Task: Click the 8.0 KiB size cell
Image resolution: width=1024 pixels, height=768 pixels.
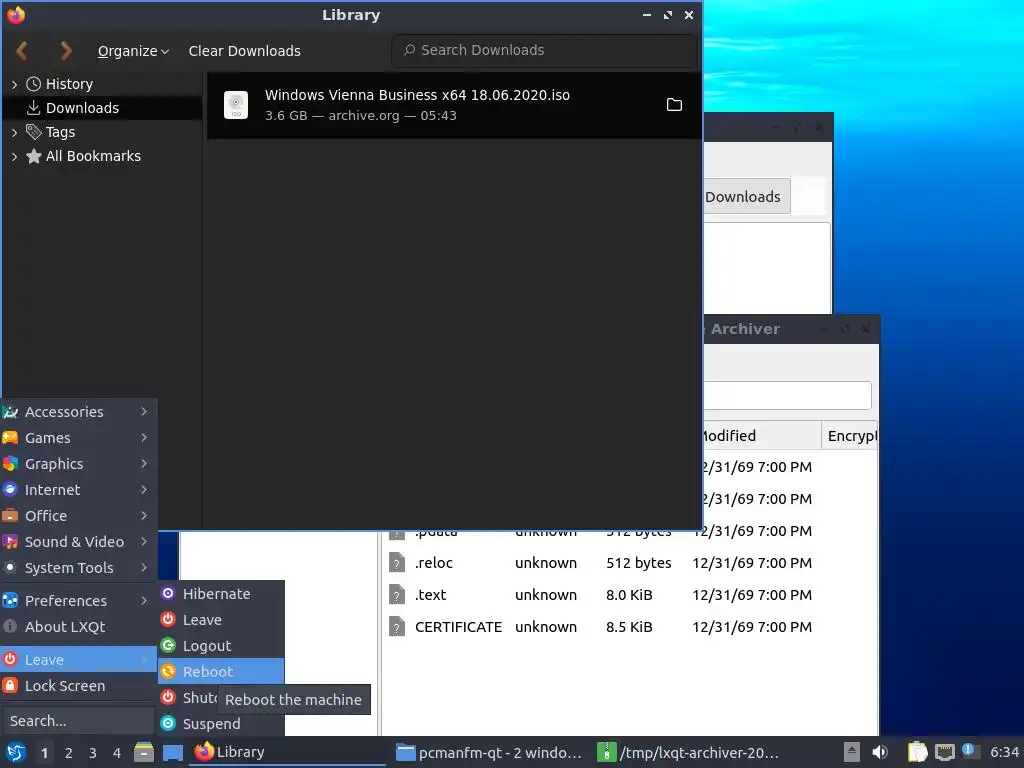Action: click(629, 595)
